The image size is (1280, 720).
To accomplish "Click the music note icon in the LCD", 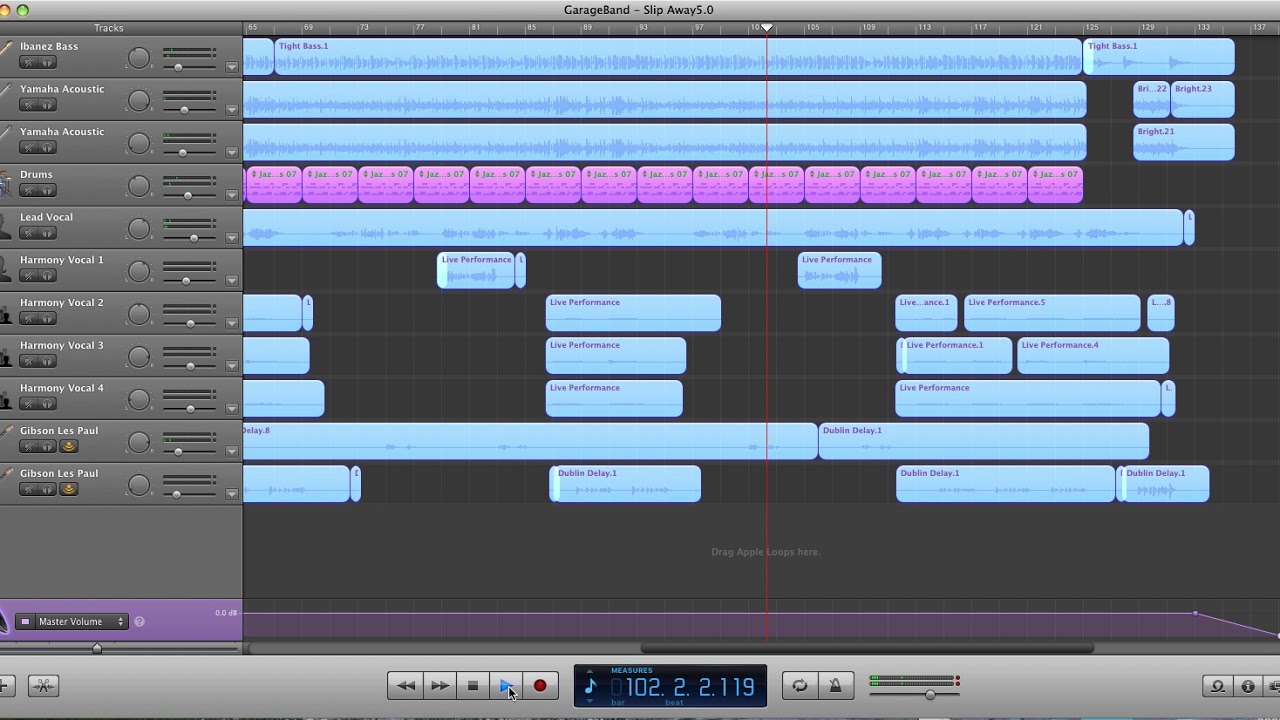I will tap(590, 686).
